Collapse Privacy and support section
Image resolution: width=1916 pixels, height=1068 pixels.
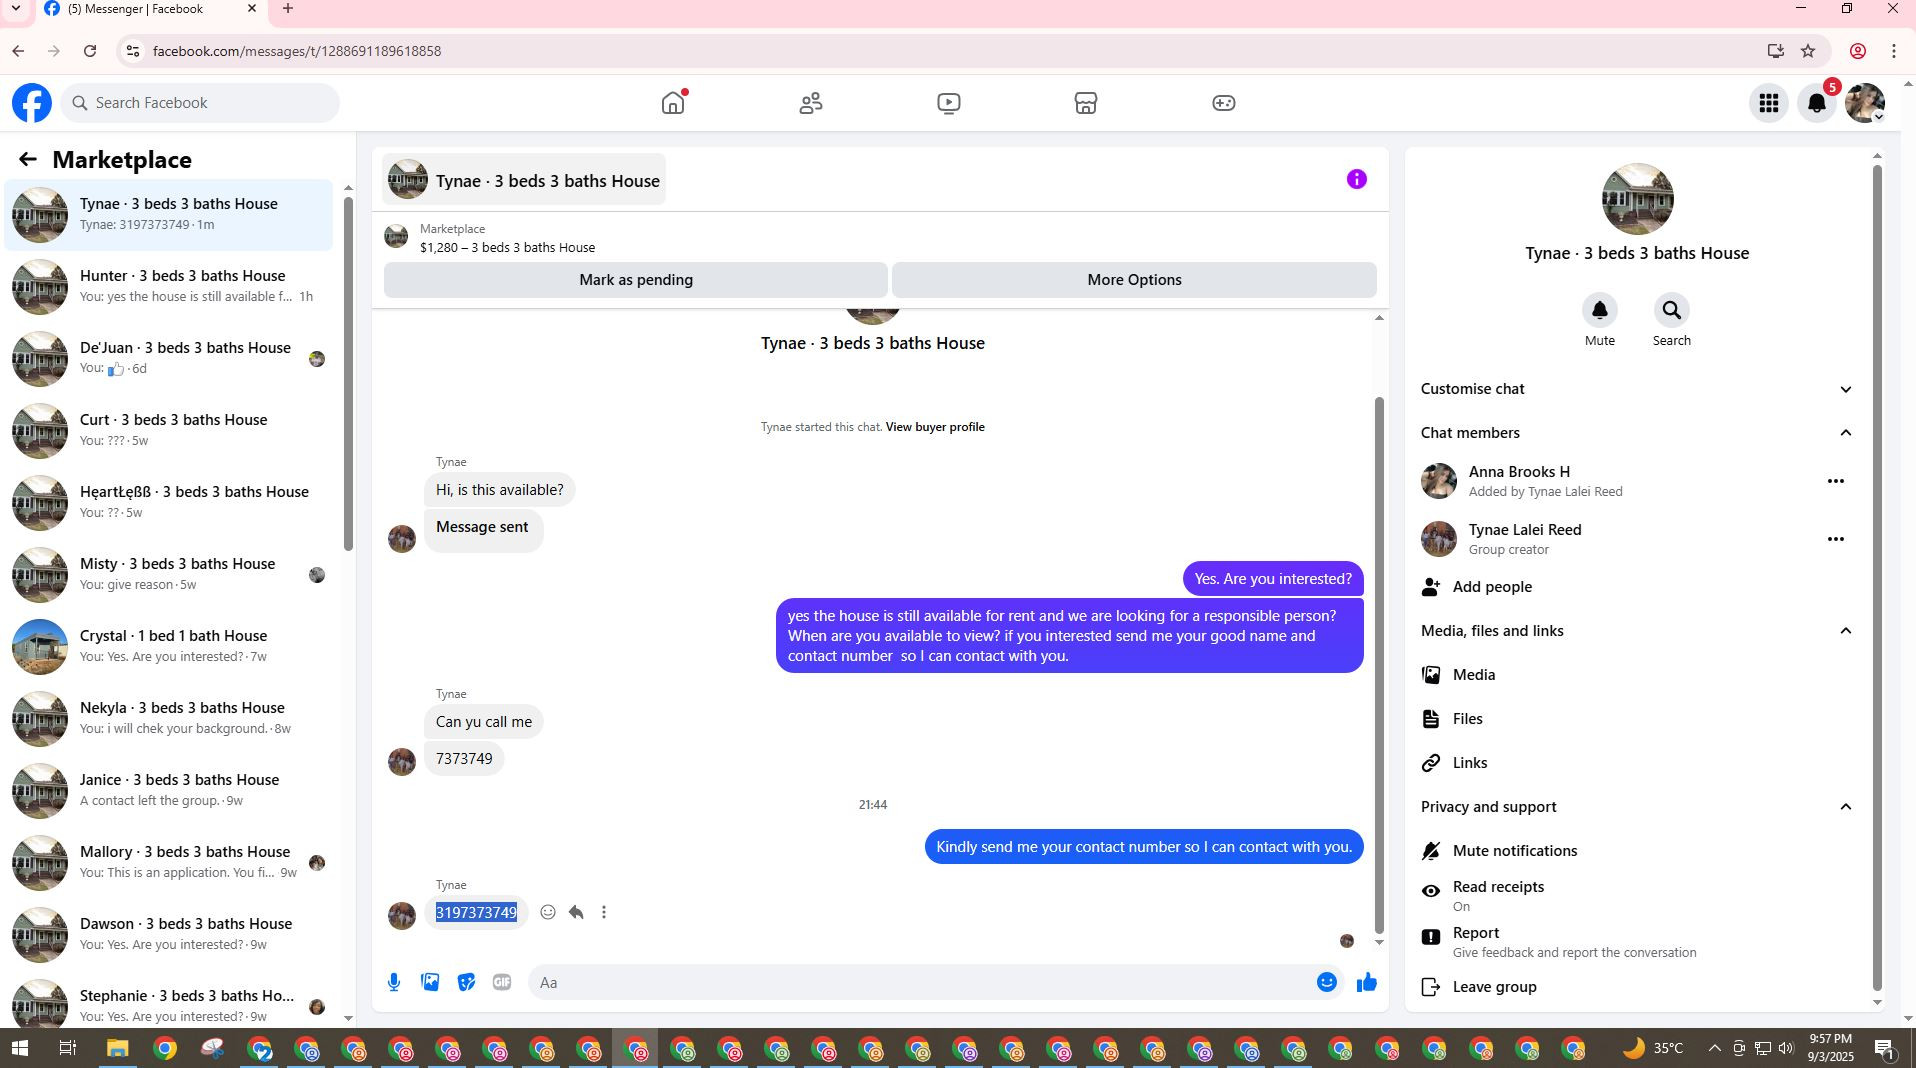point(1637,808)
